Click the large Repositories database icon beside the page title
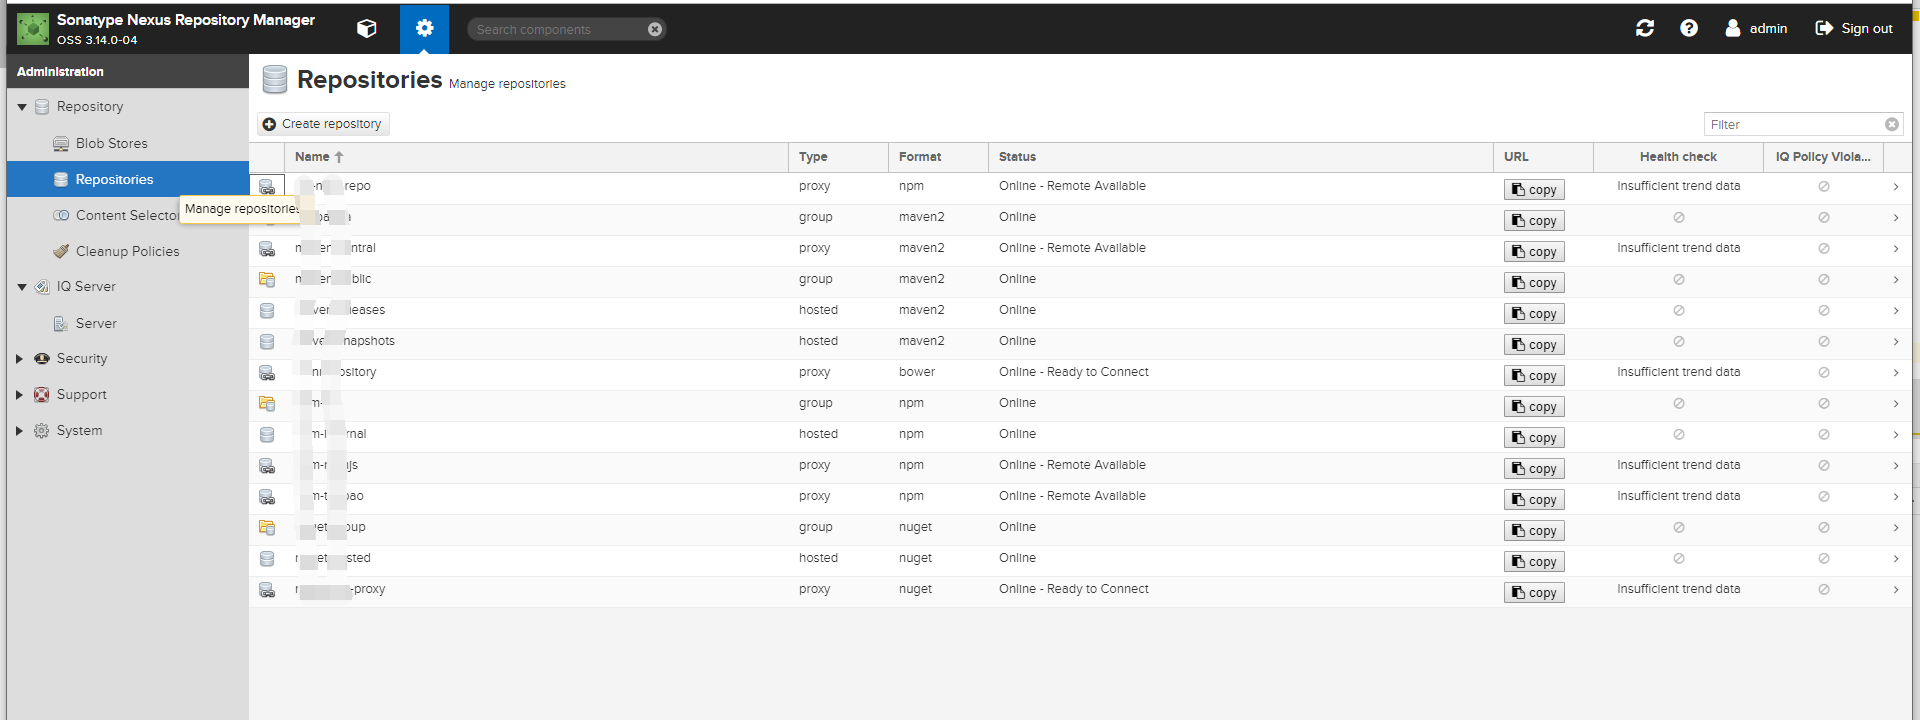 [x=275, y=79]
